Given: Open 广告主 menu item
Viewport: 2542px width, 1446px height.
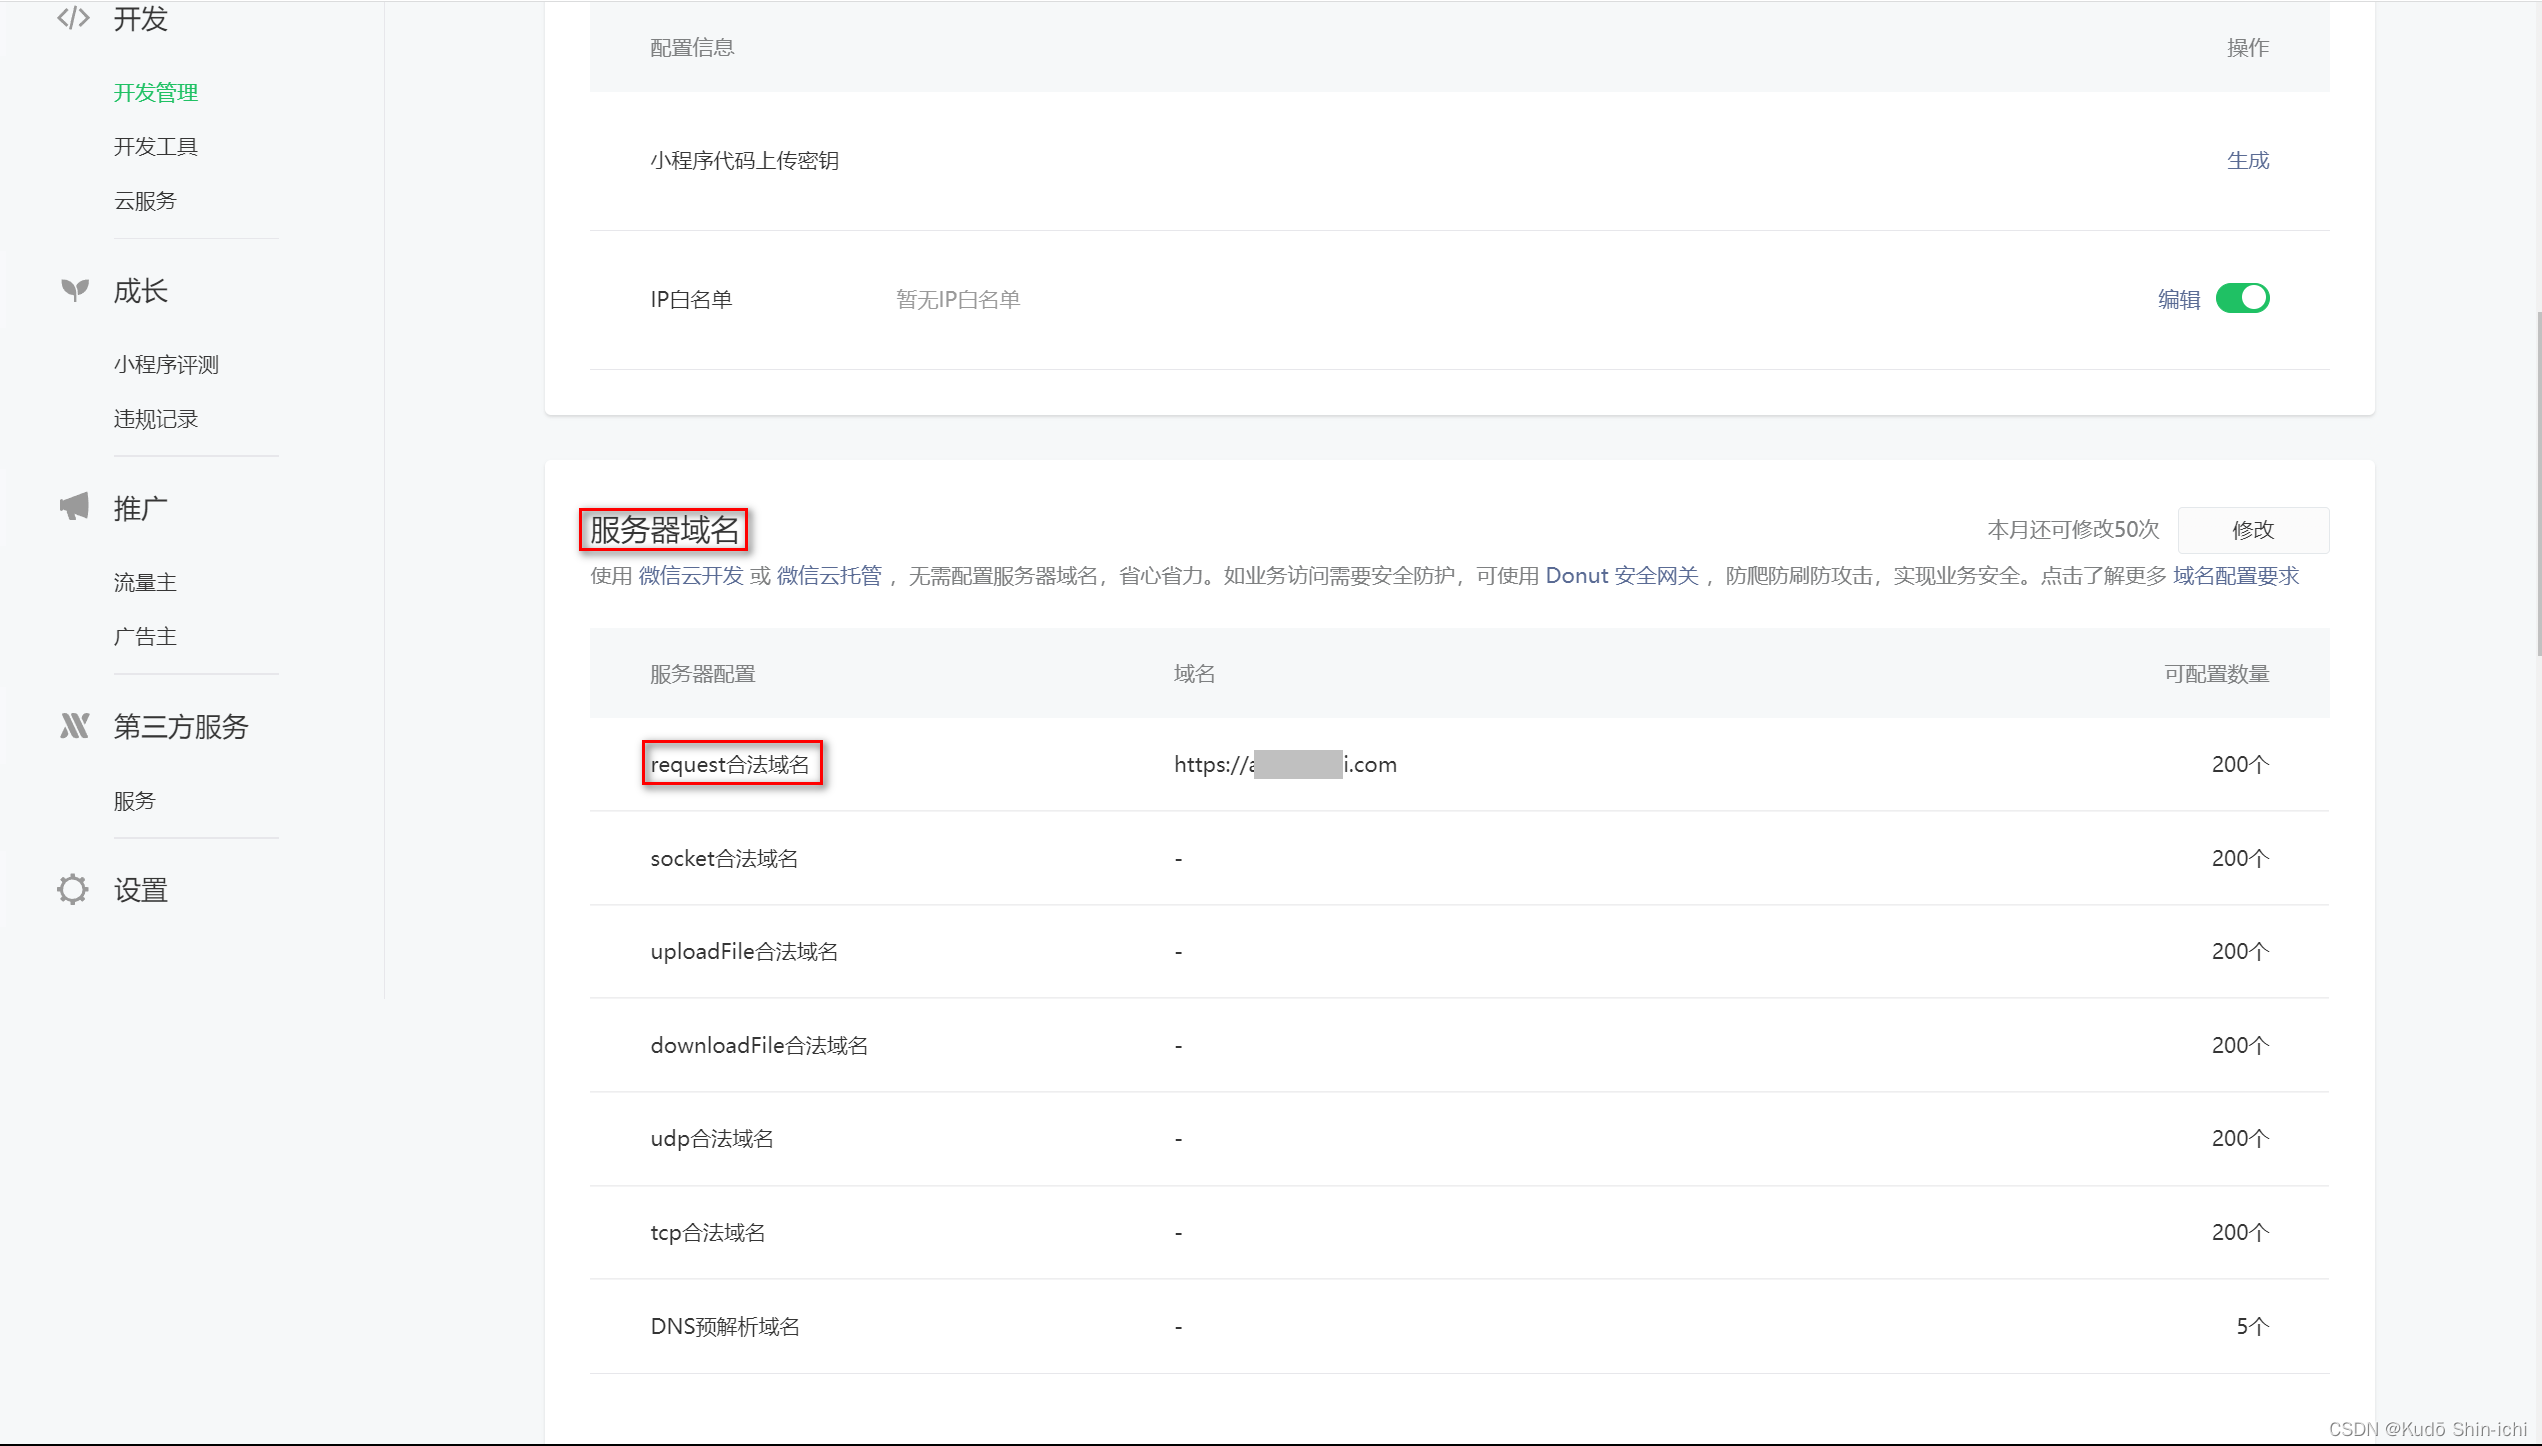Looking at the screenshot, I should tap(145, 637).
